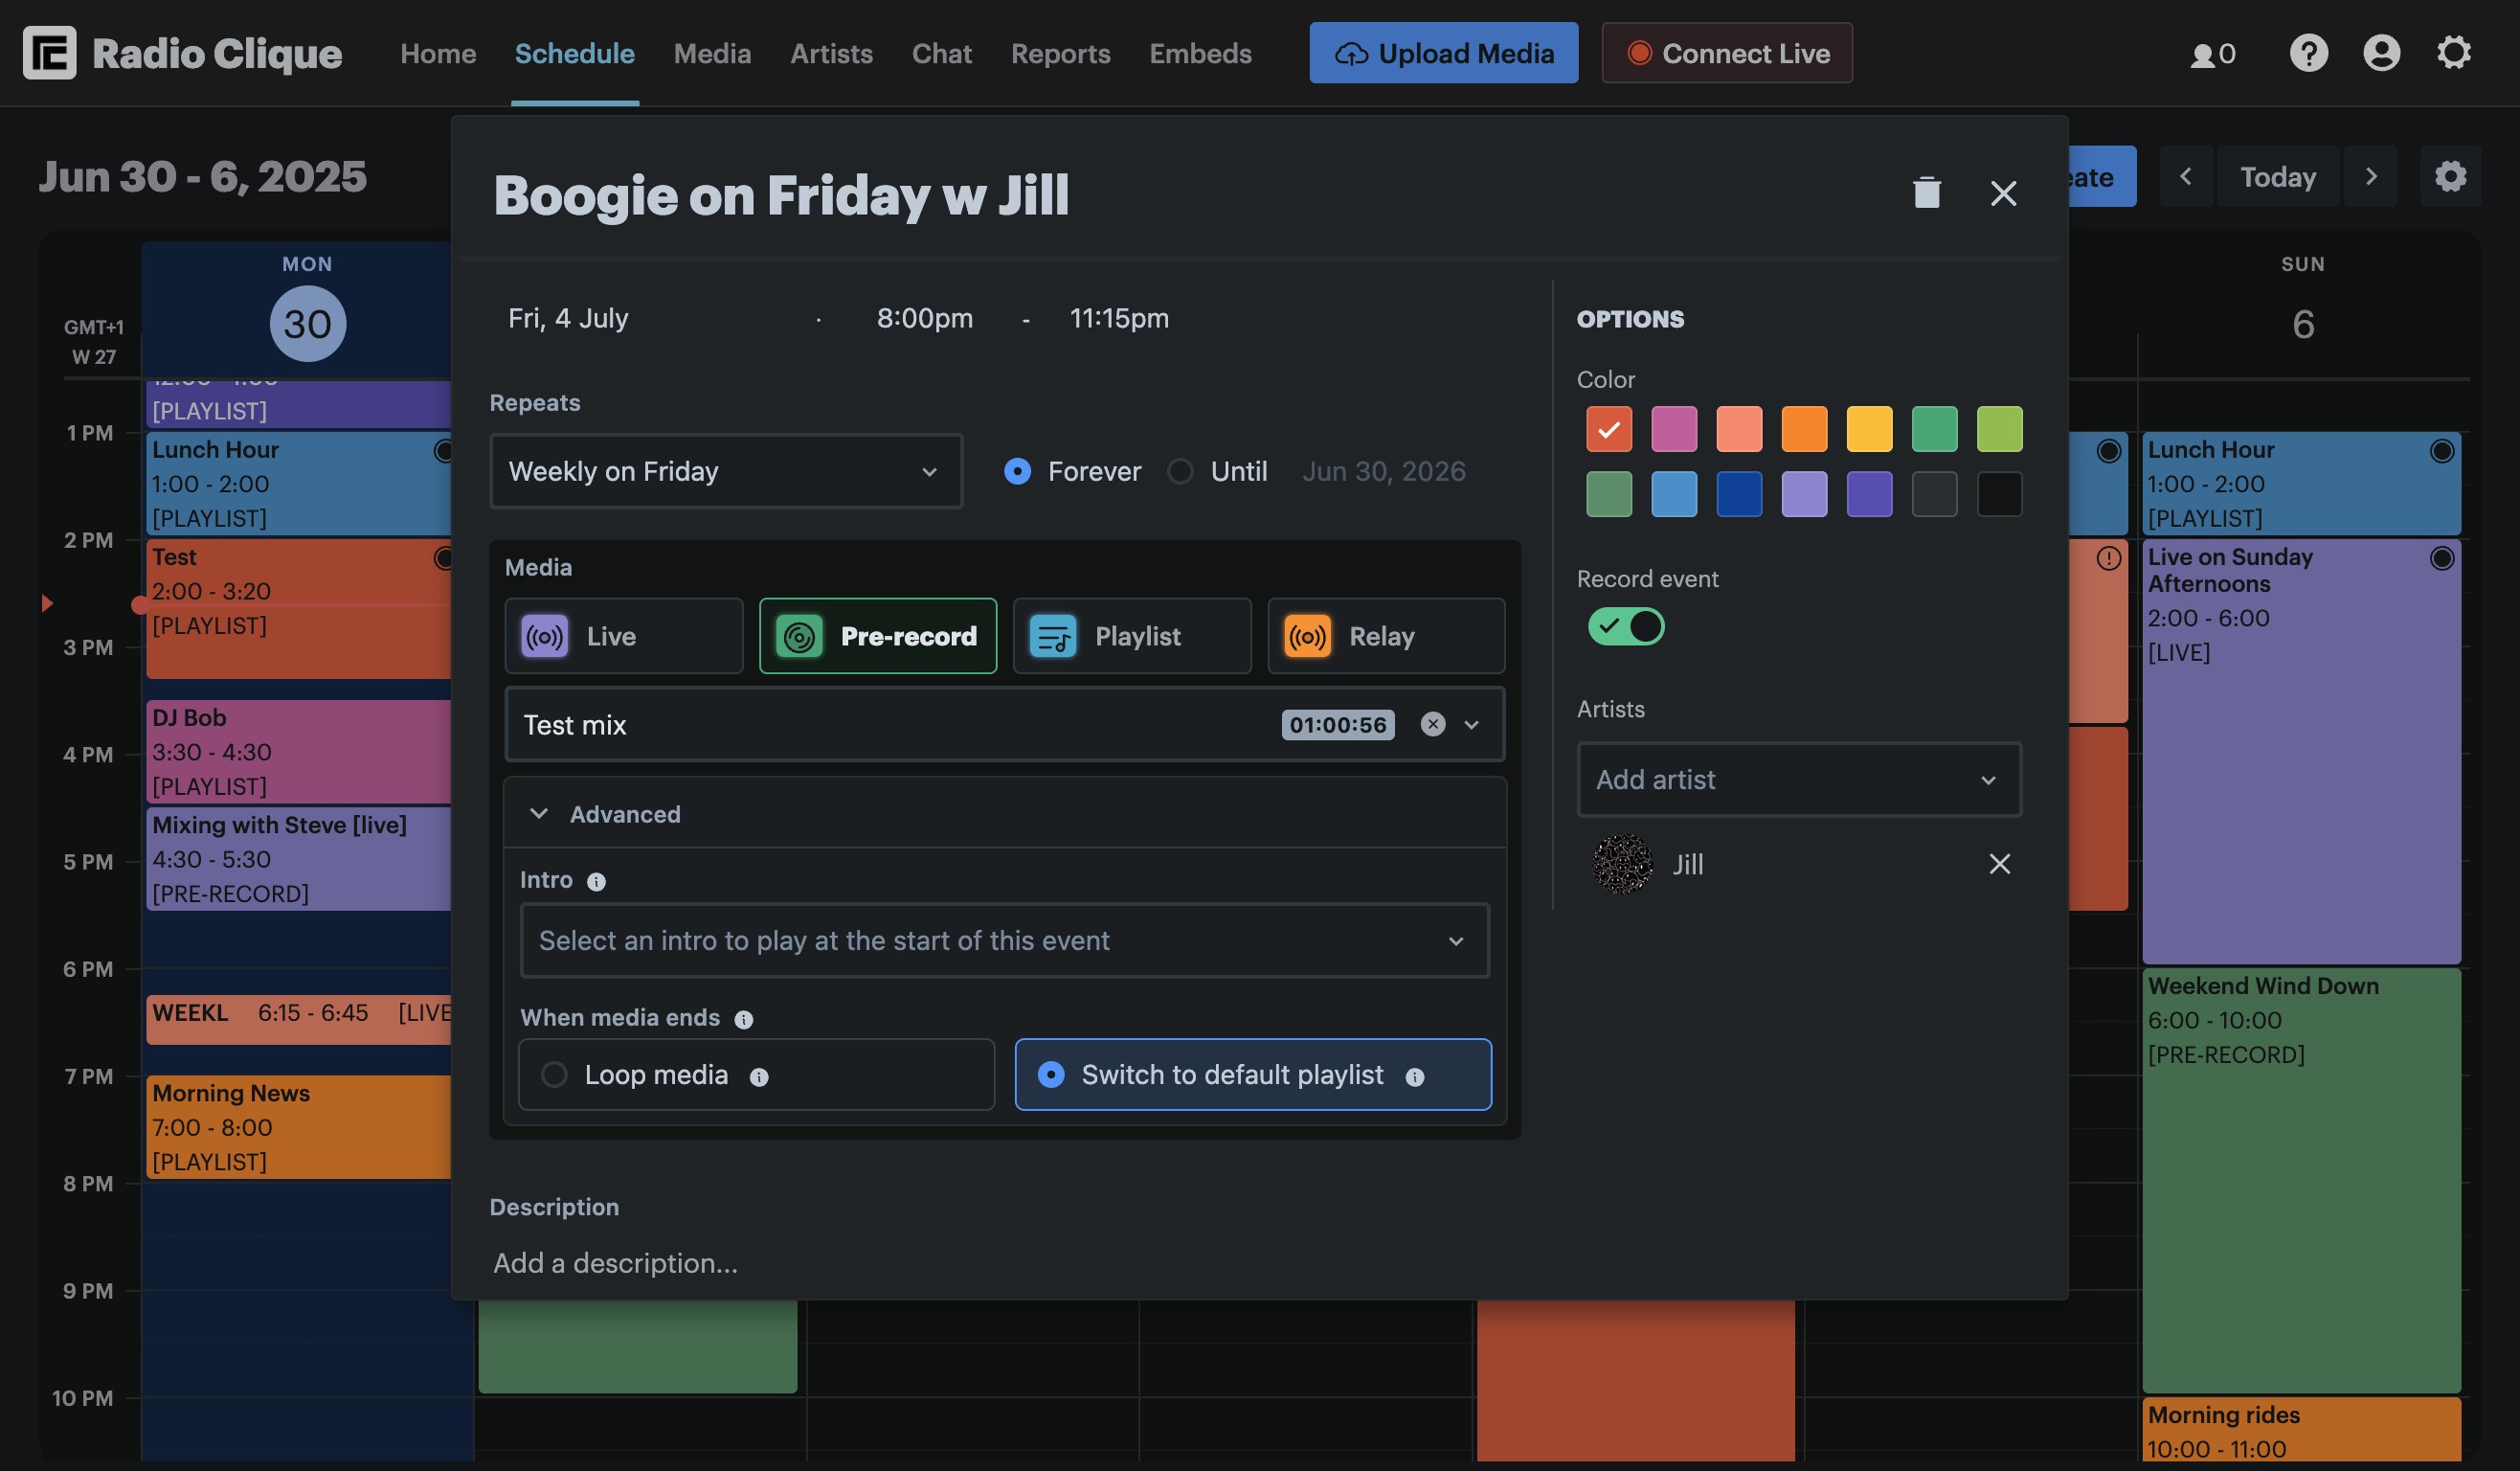The height and width of the screenshot is (1471, 2520).
Task: Select Pre-record media type
Action: [x=878, y=636]
